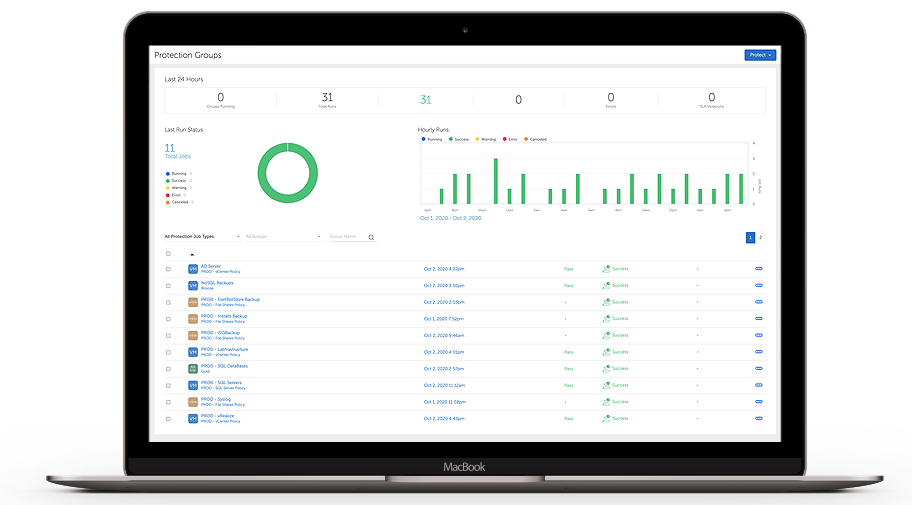Select the PROD - SQL DataBases checkbox

168,369
